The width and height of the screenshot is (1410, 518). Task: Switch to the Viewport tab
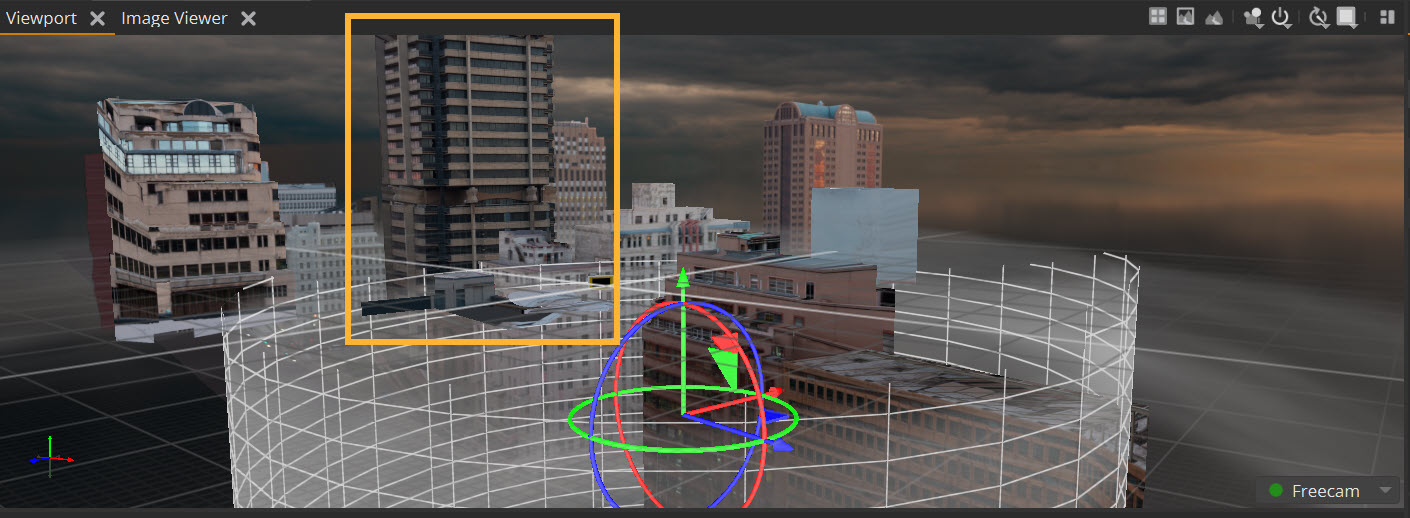(x=41, y=18)
